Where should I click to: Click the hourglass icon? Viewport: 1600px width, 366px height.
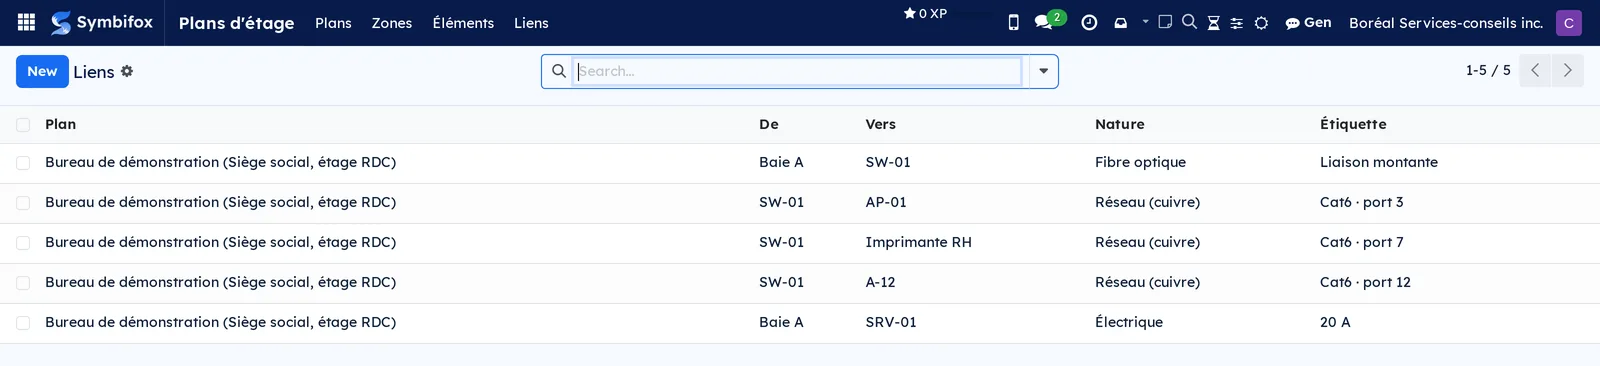pos(1213,23)
